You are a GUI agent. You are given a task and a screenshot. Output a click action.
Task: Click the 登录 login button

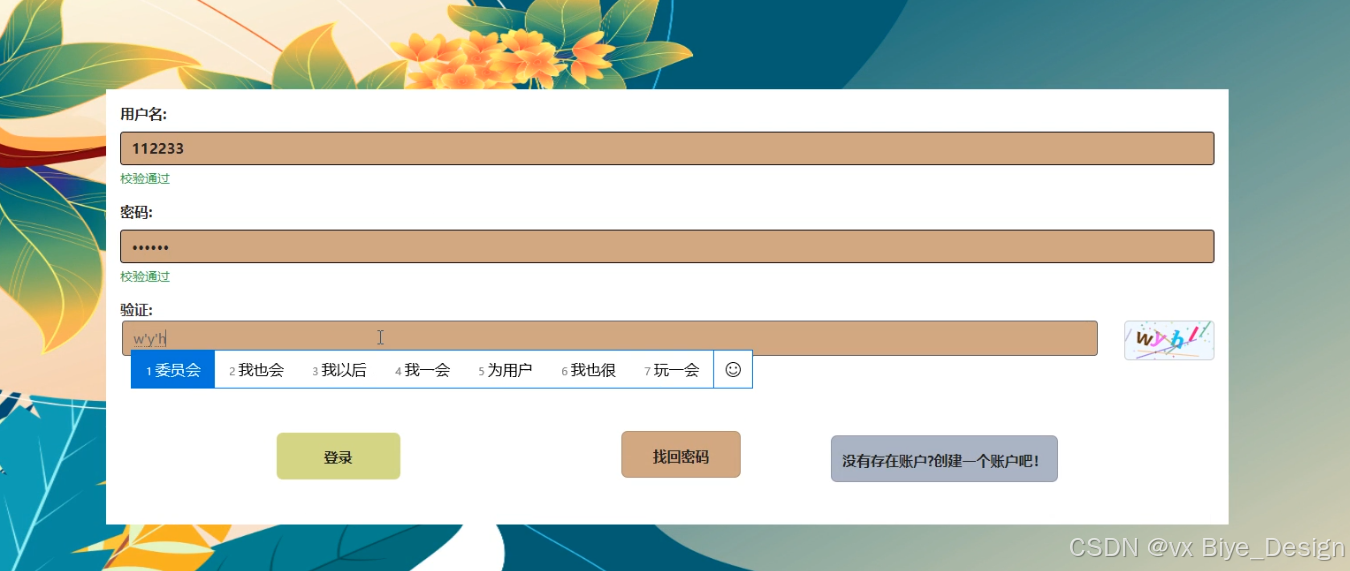[x=338, y=456]
